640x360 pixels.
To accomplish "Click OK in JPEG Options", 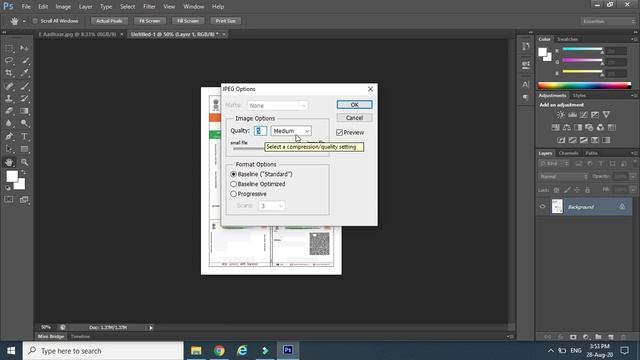I will 354,105.
